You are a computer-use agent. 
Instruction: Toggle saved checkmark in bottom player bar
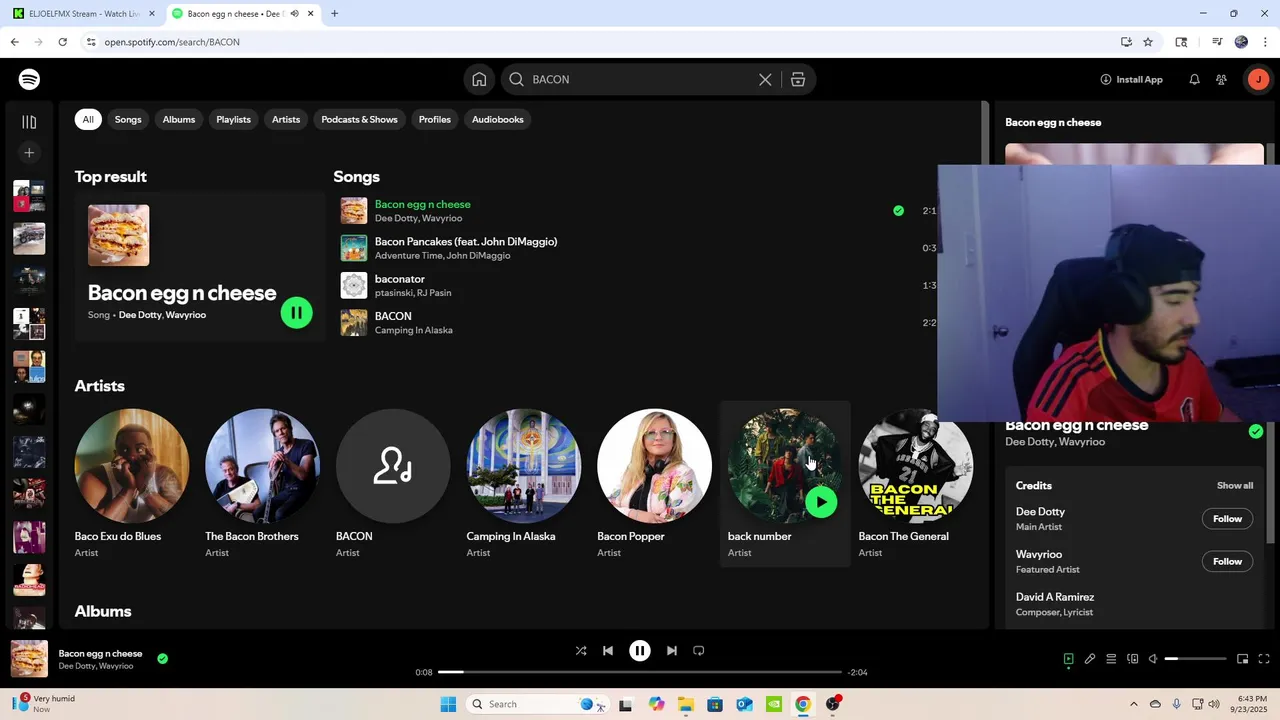[x=162, y=659]
